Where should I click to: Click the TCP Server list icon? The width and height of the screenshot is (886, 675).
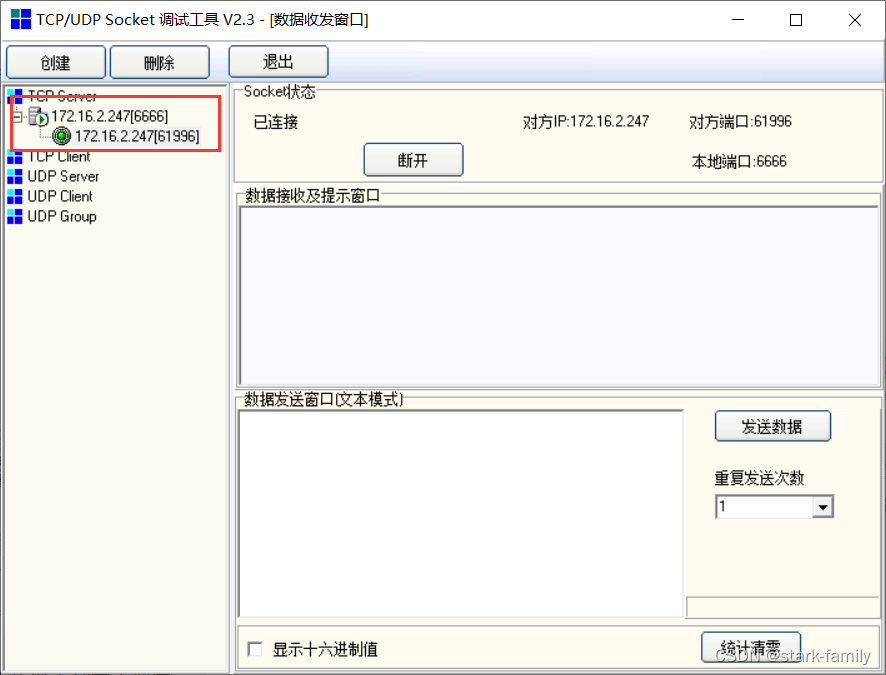click(x=14, y=96)
